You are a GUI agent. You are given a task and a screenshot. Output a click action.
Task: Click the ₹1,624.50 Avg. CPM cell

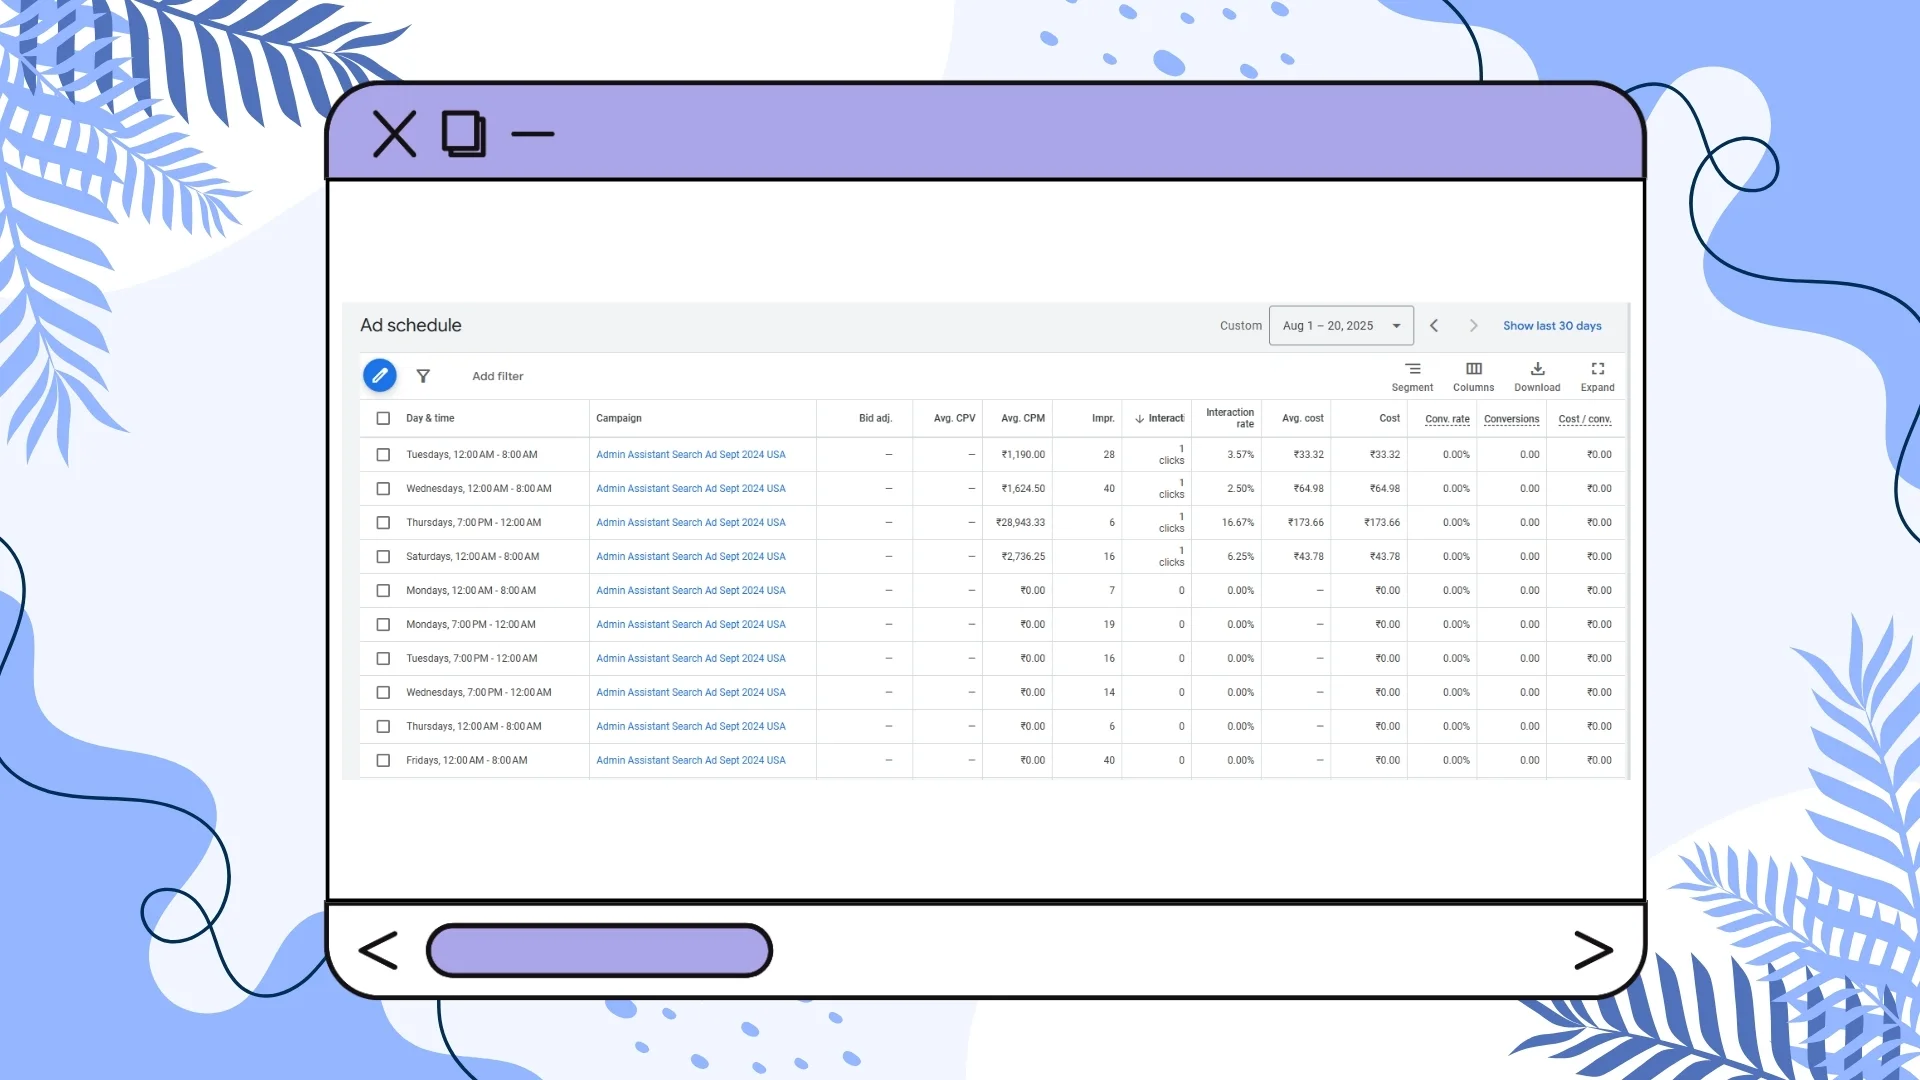click(1023, 489)
